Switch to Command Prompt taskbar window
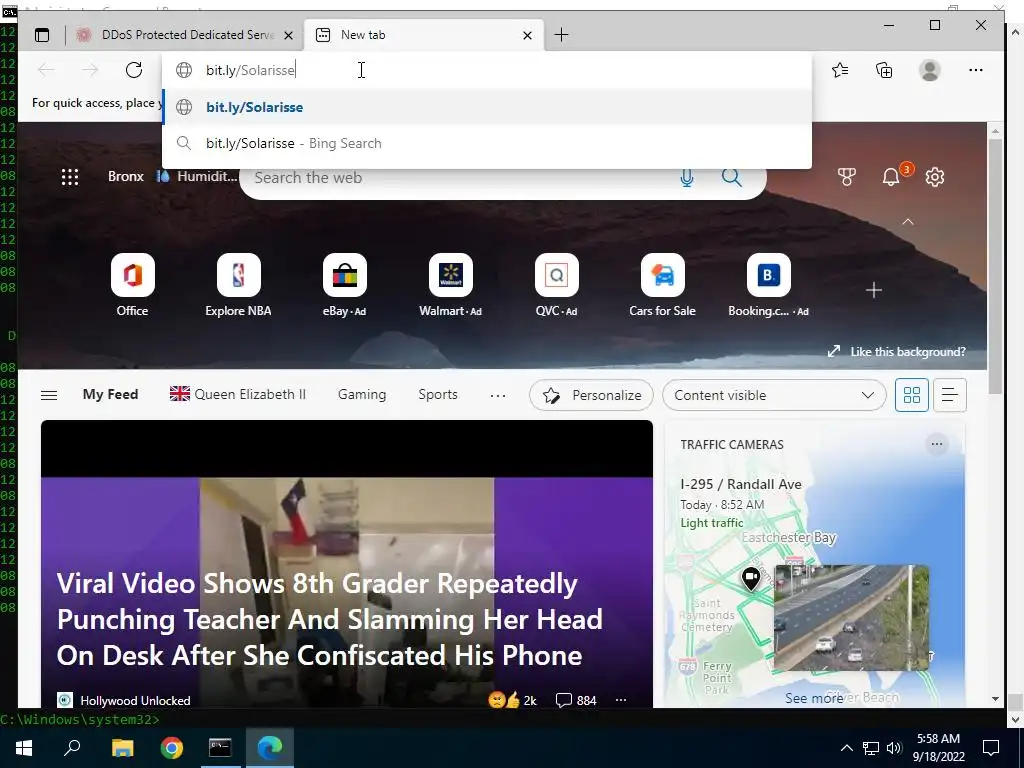This screenshot has height=768, width=1024. pos(220,748)
